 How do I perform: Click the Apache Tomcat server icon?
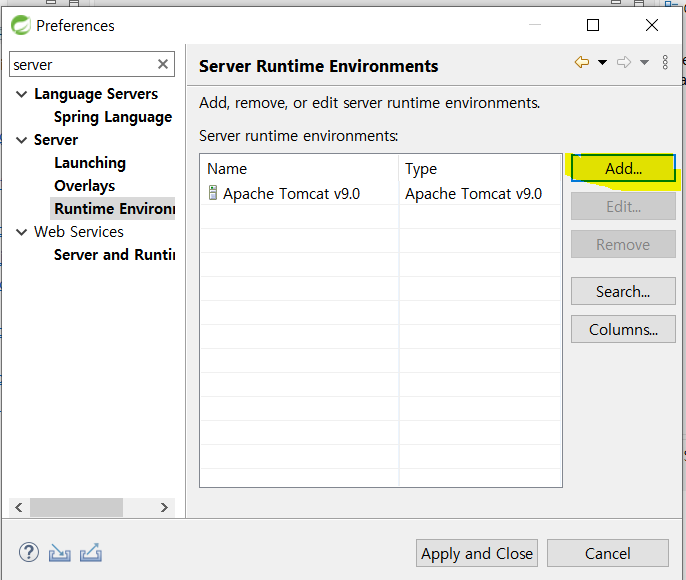pyautogui.click(x=213, y=193)
